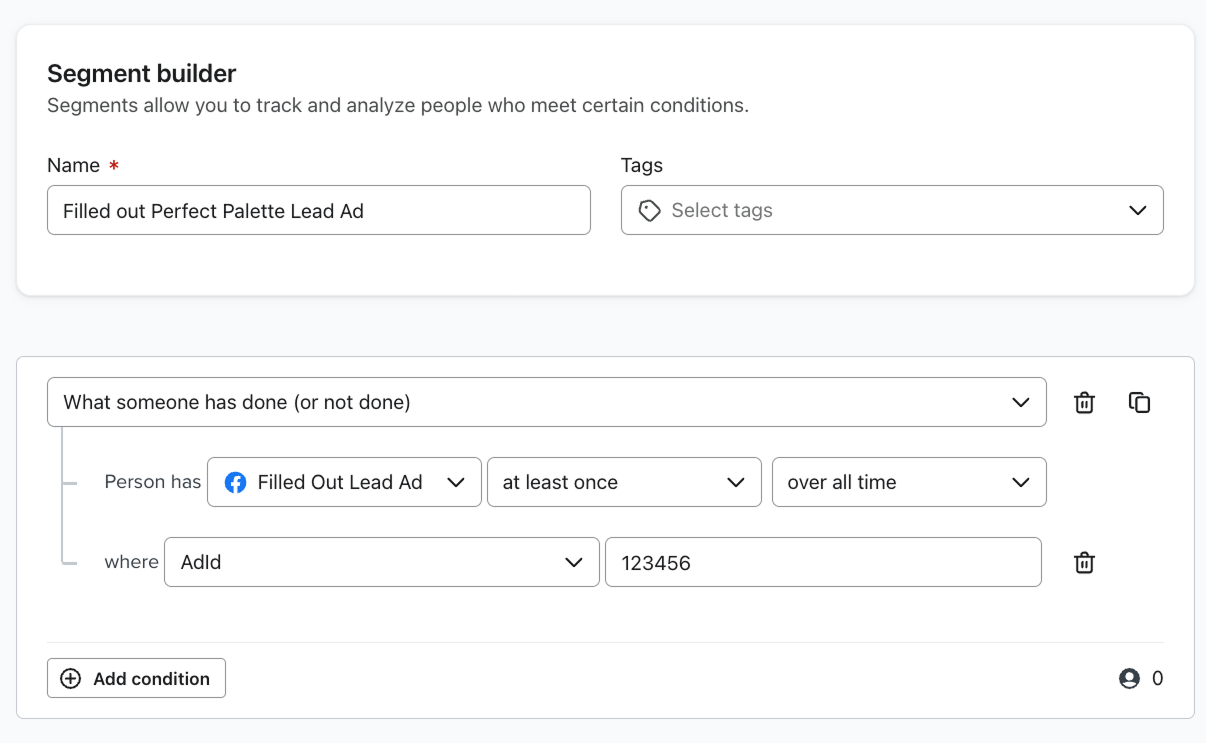
Task: Delete the whole condition with trash icon
Action: [x=1084, y=403]
